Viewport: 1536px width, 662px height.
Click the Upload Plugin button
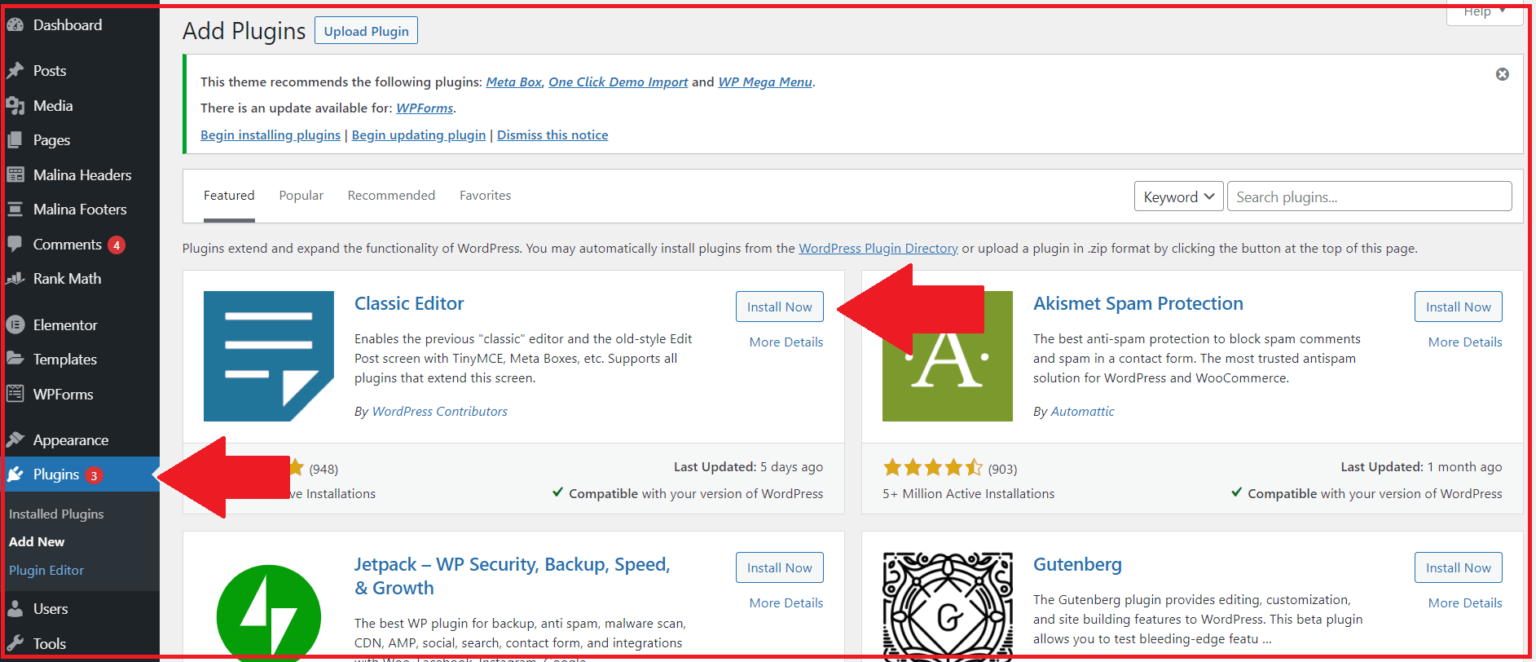pos(366,31)
